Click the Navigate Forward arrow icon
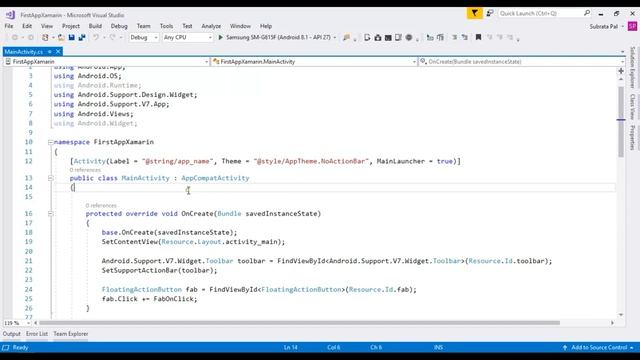This screenshot has width=640, height=360. click(31, 38)
